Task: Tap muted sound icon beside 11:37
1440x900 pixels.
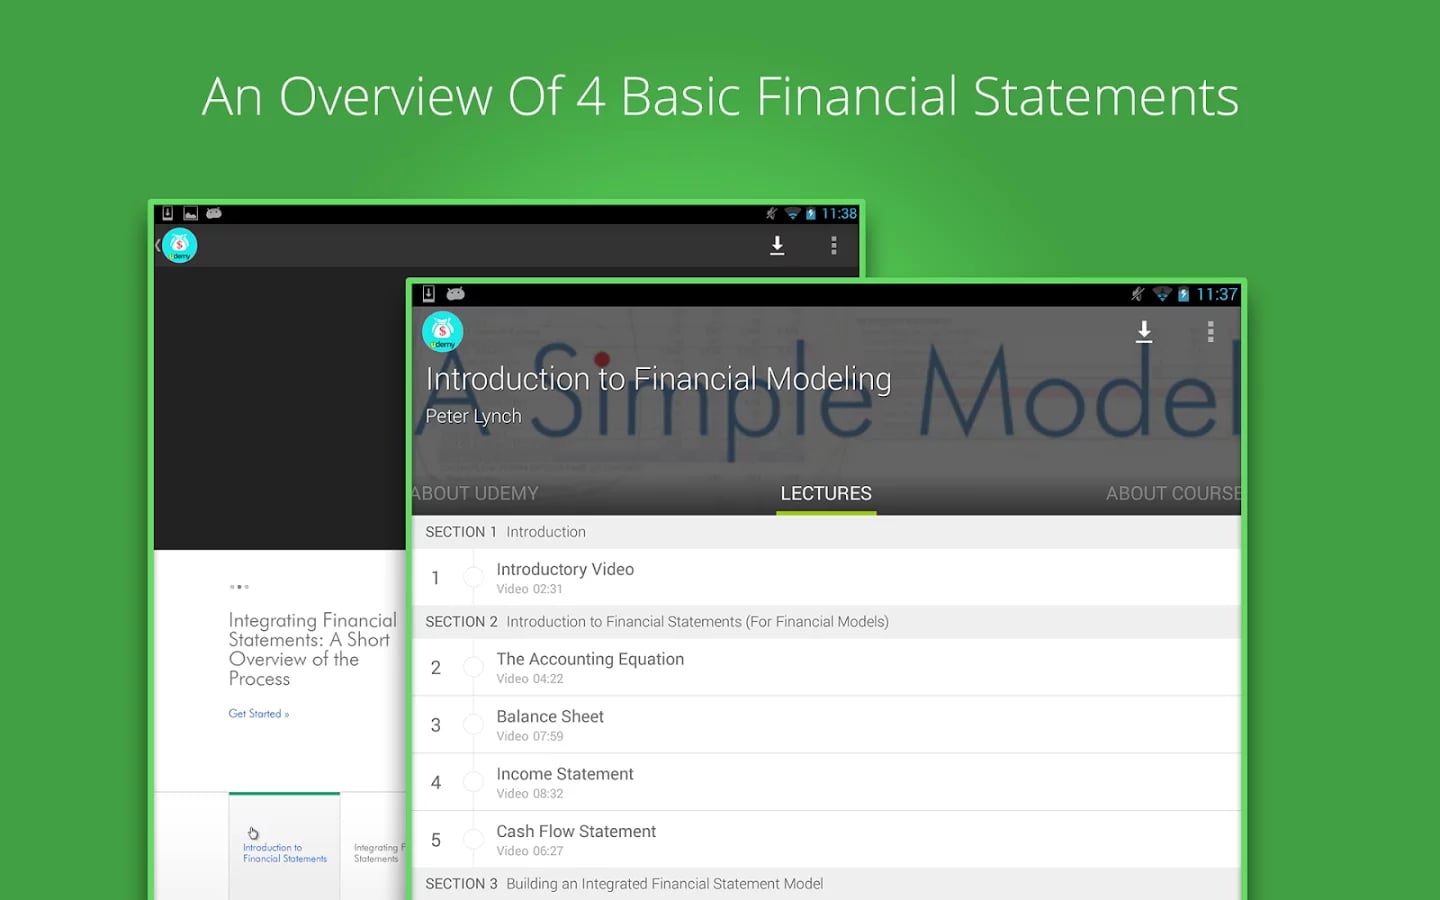Action: [x=1137, y=294]
